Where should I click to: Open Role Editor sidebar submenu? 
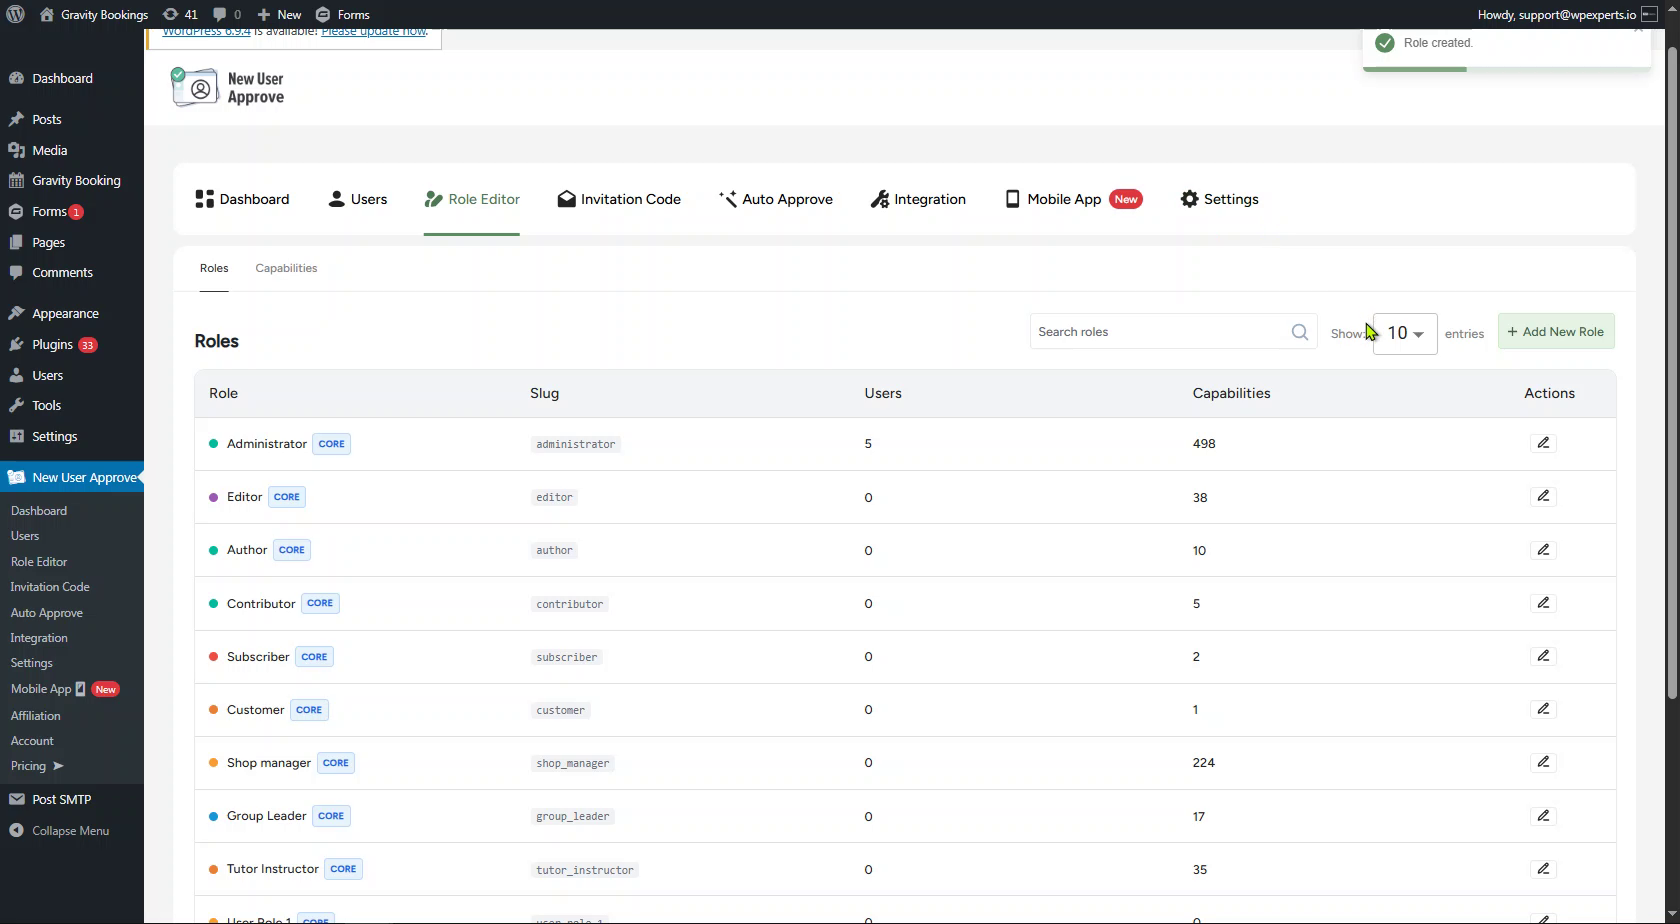pyautogui.click(x=39, y=562)
